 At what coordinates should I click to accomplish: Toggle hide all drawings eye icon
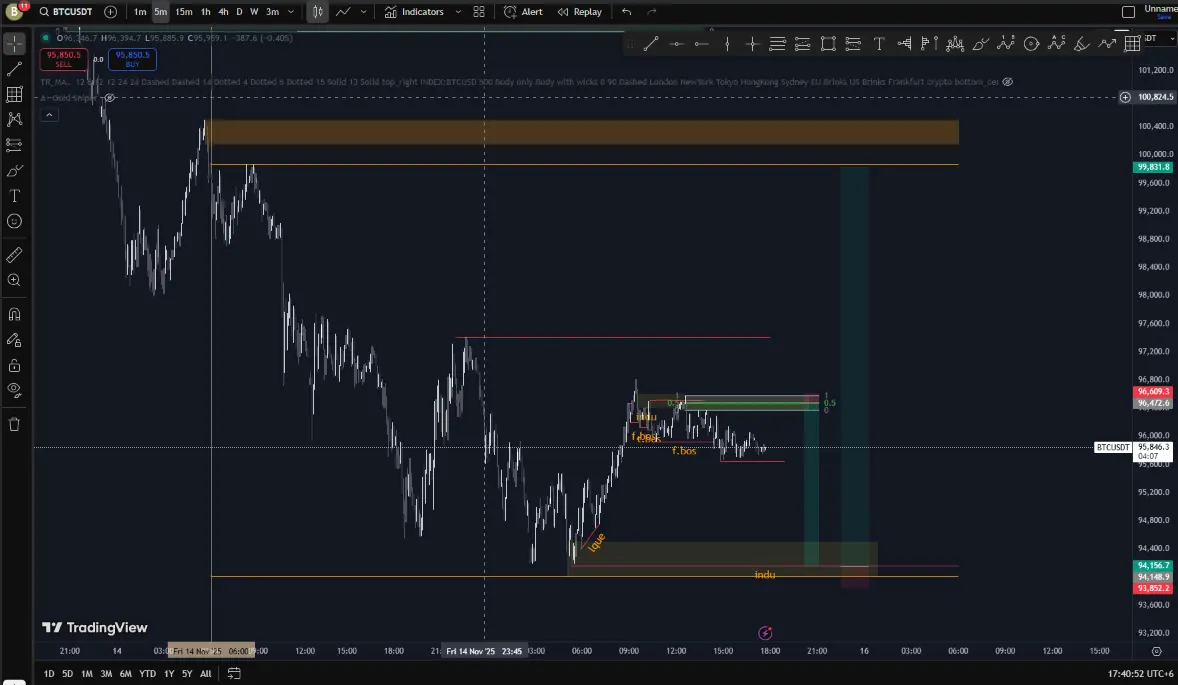pyautogui.click(x=14, y=391)
